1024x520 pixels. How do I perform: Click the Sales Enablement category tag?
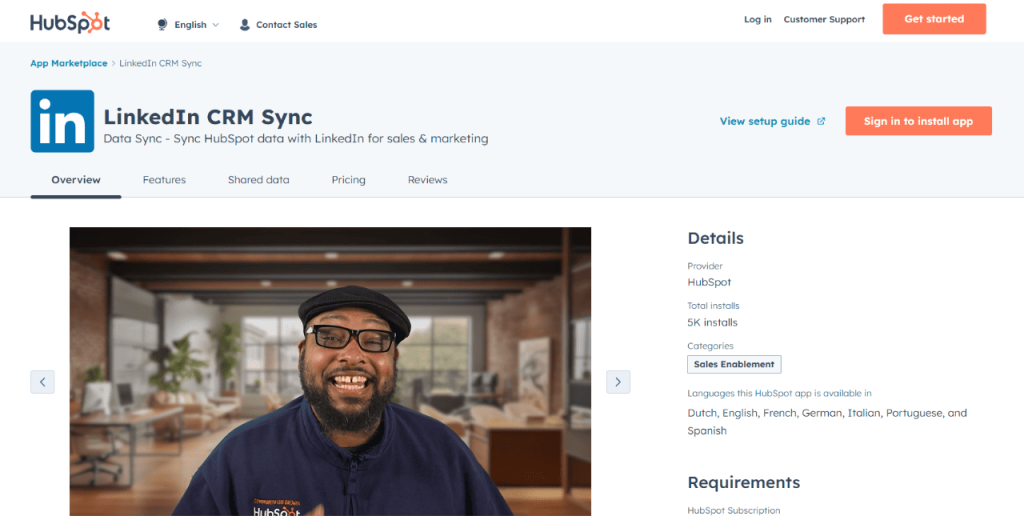click(734, 365)
